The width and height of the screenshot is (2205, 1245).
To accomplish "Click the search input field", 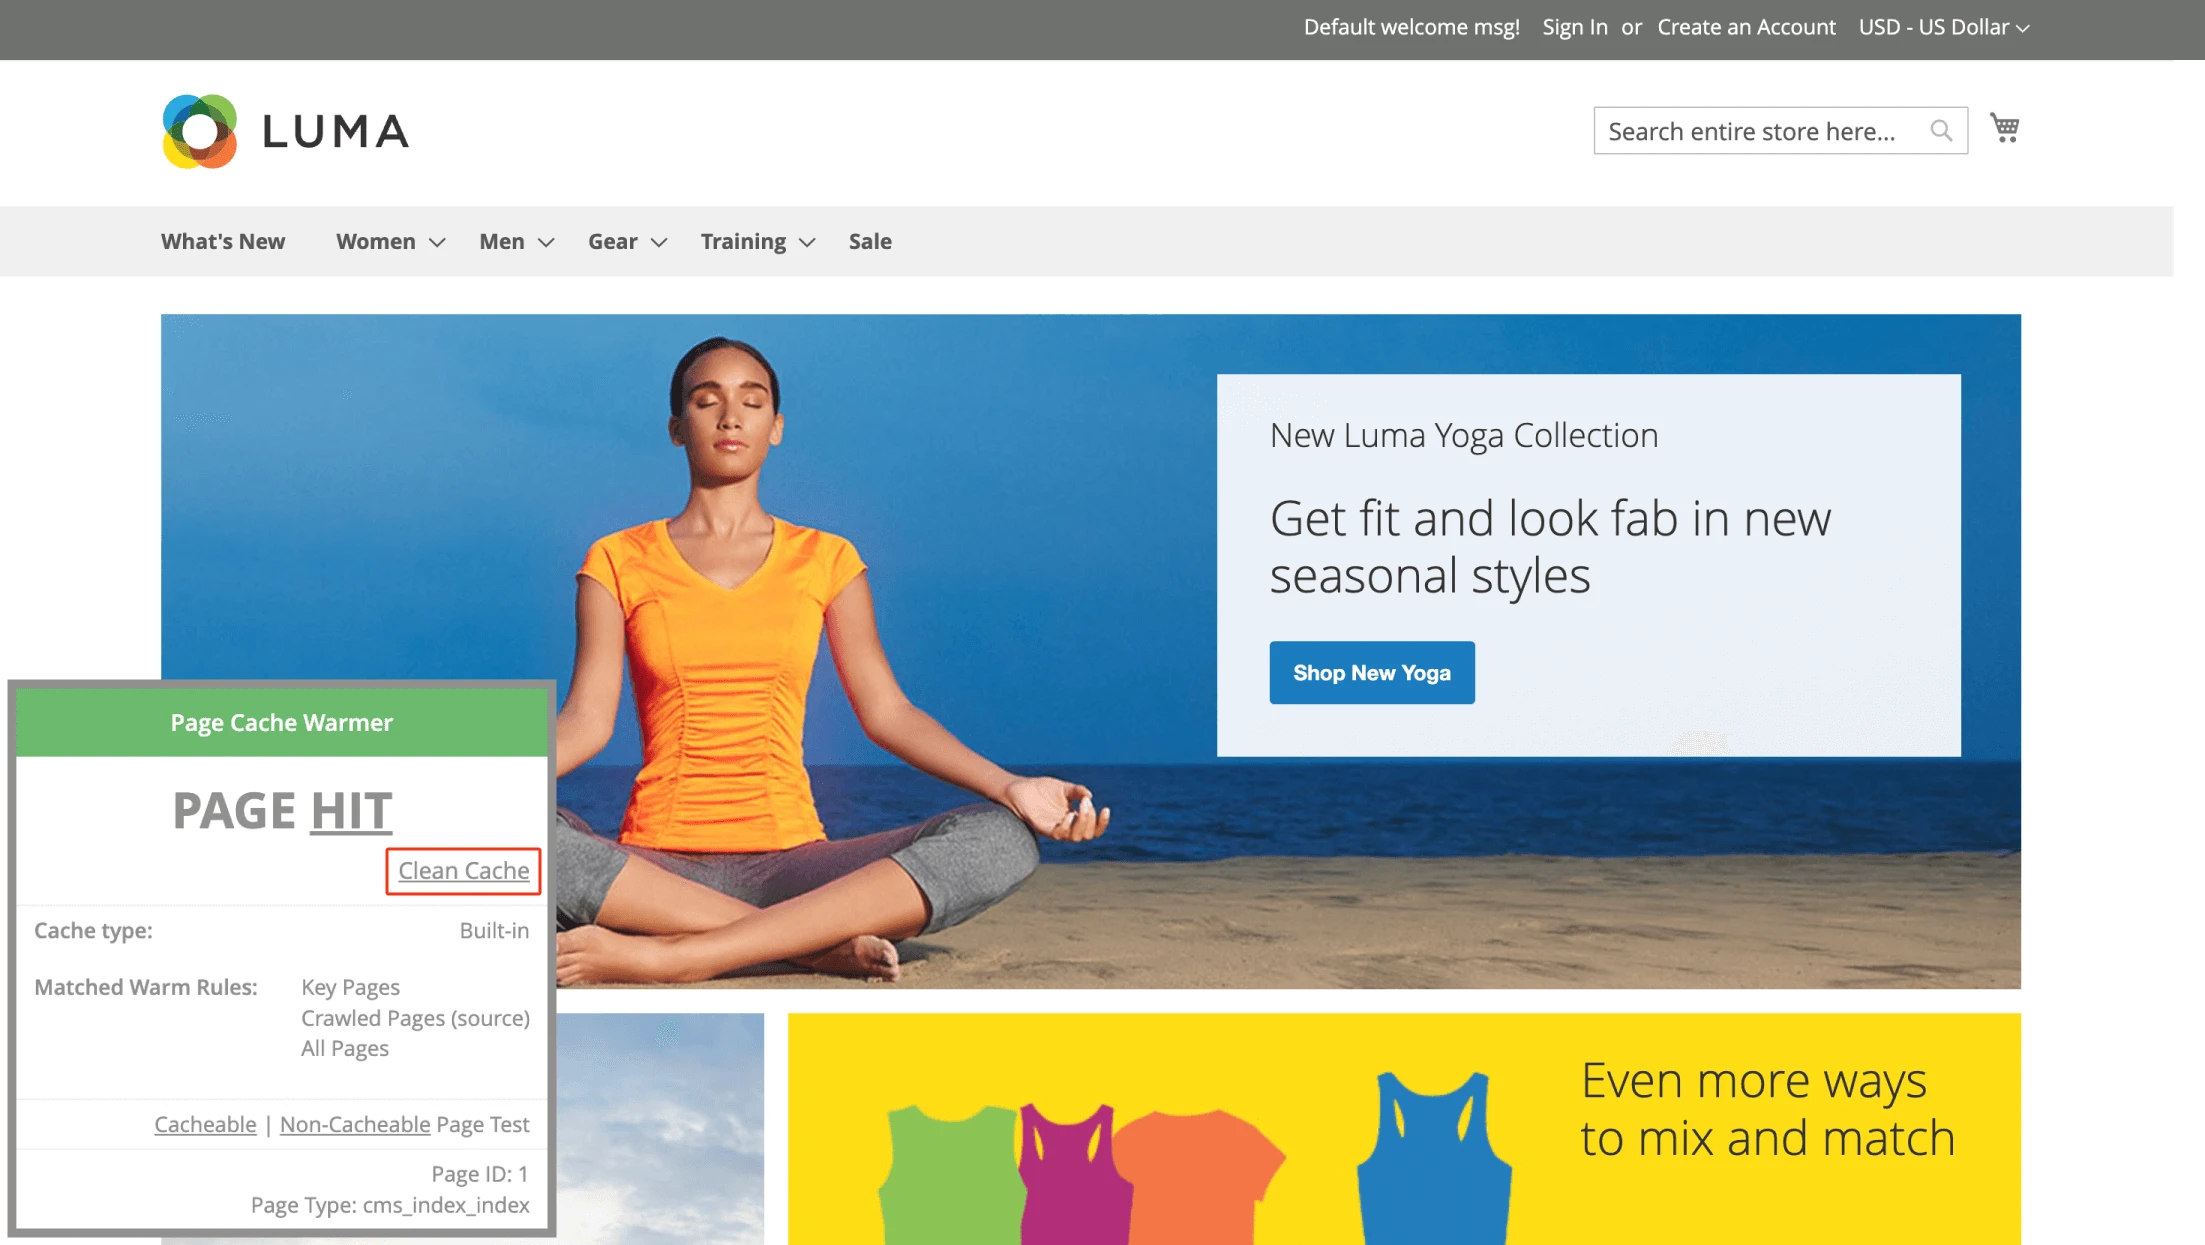I will 1763,129.
